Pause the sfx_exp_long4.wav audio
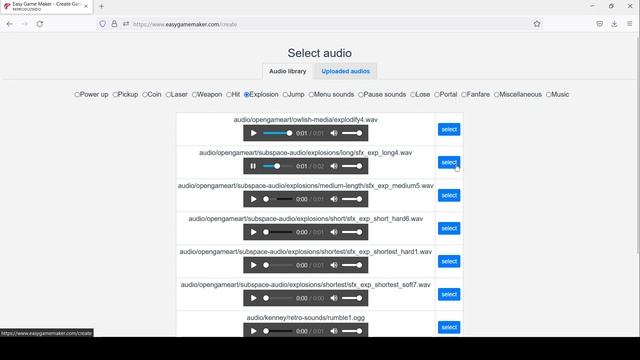The height and width of the screenshot is (360, 640). tap(253, 166)
